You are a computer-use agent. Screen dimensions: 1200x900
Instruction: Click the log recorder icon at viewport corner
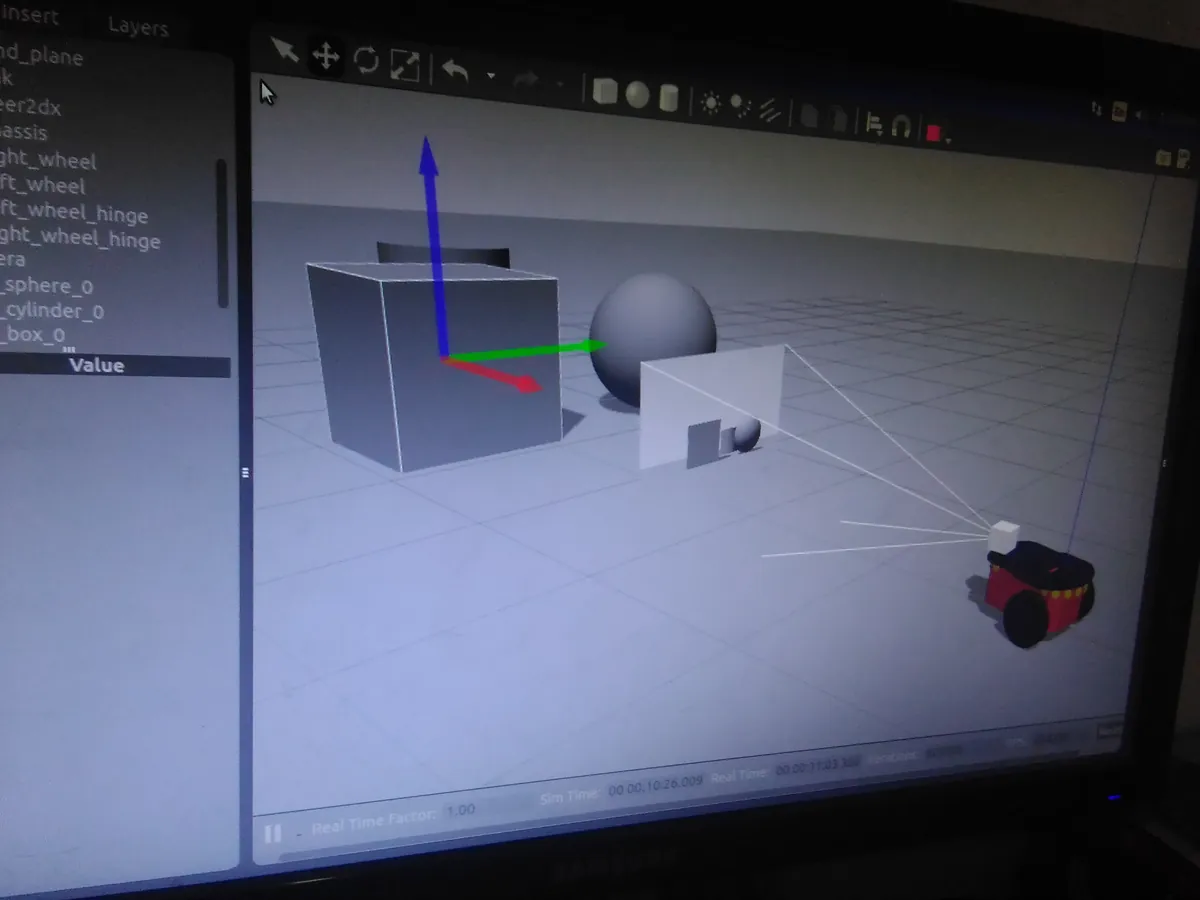point(1184,158)
